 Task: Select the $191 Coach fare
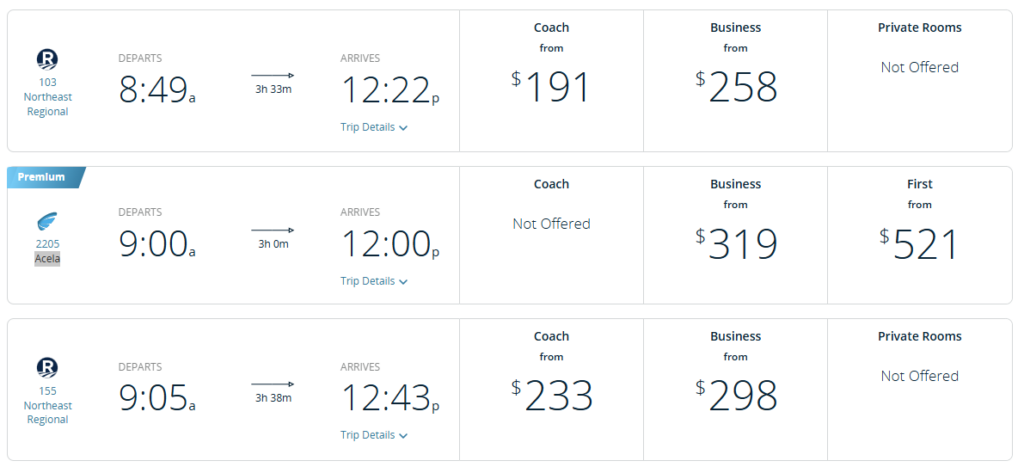(551, 87)
